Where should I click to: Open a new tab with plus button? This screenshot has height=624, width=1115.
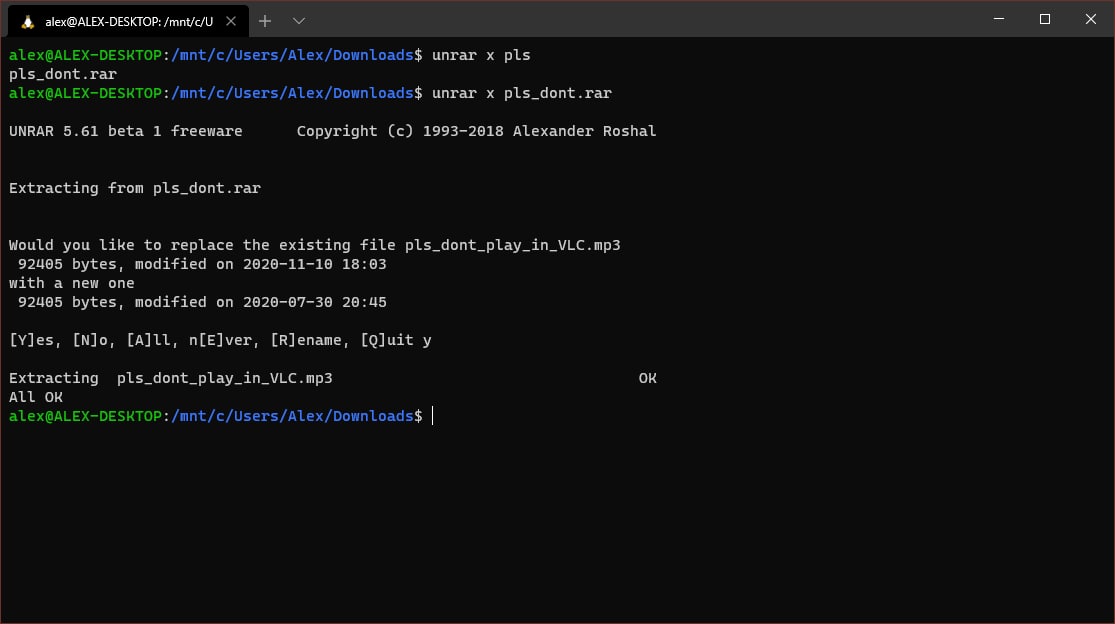click(x=265, y=21)
